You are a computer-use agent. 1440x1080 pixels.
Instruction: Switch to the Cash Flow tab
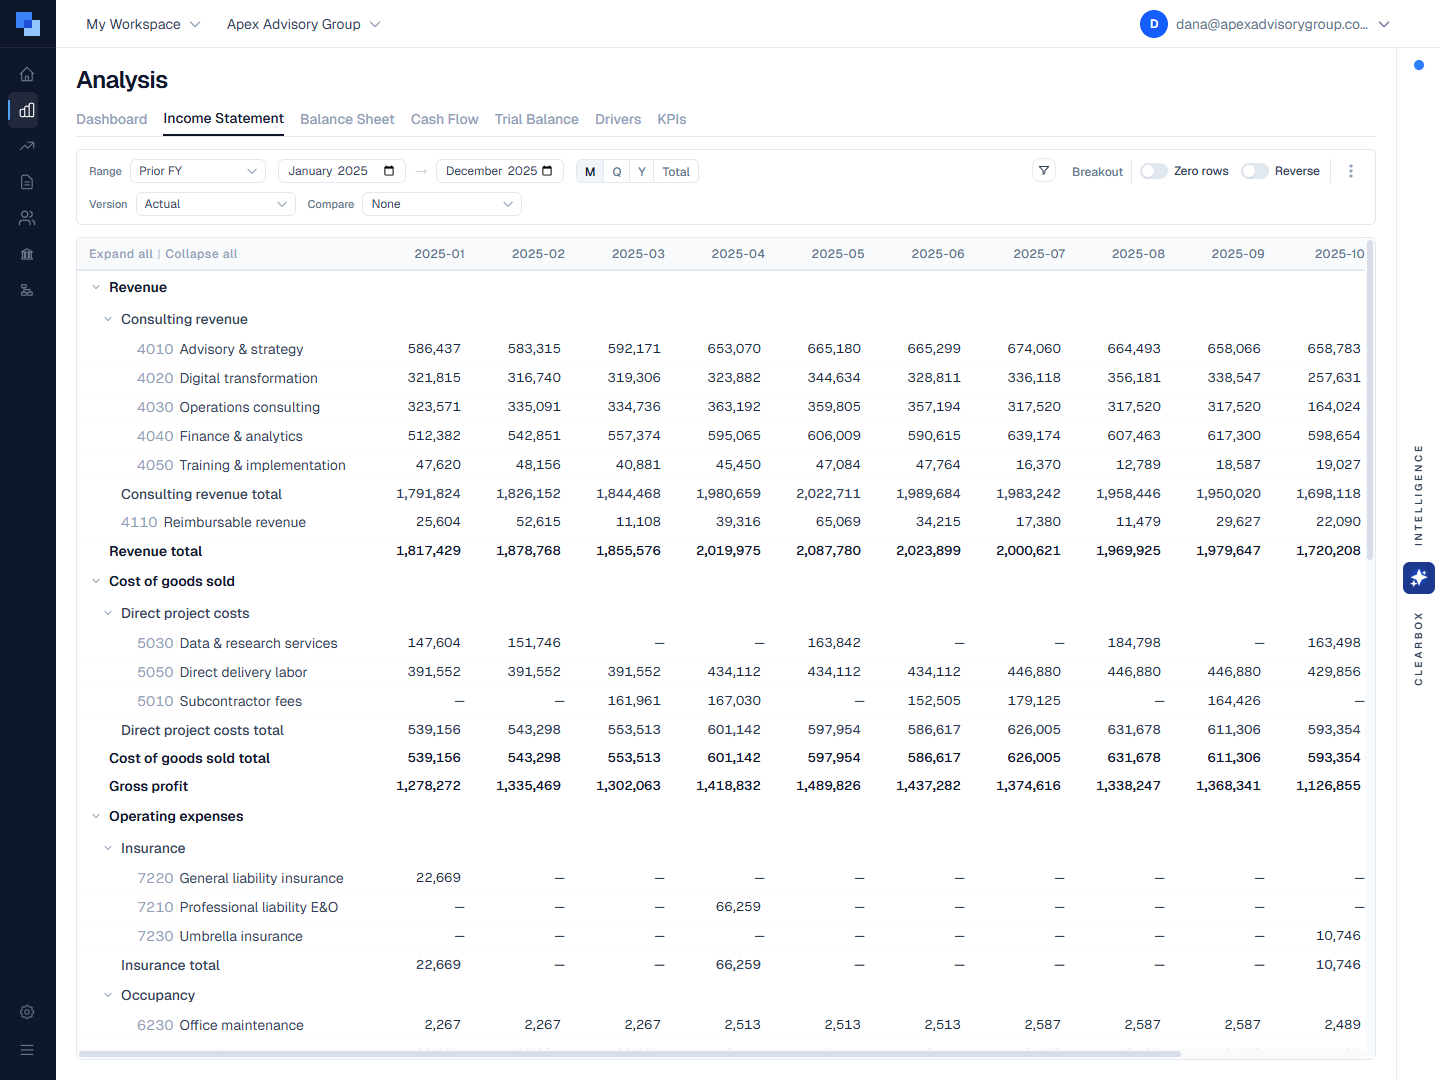tap(445, 119)
